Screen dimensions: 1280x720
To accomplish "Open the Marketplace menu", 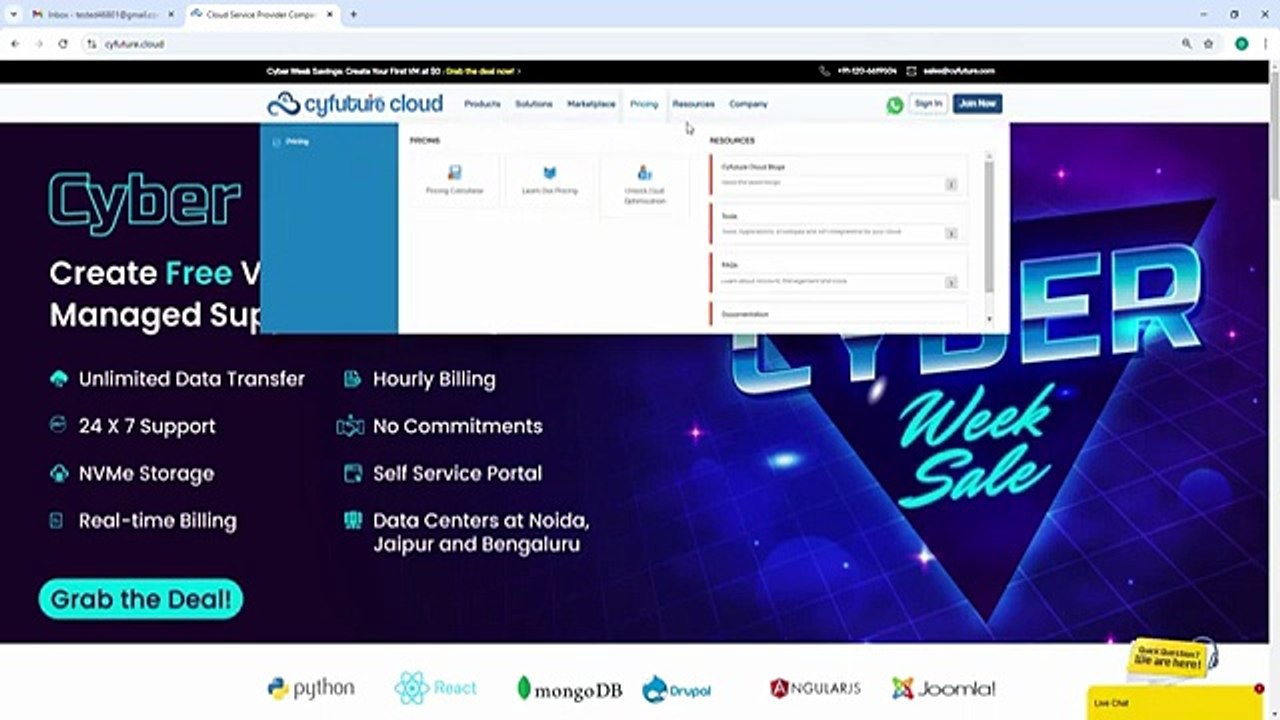I will pos(591,104).
